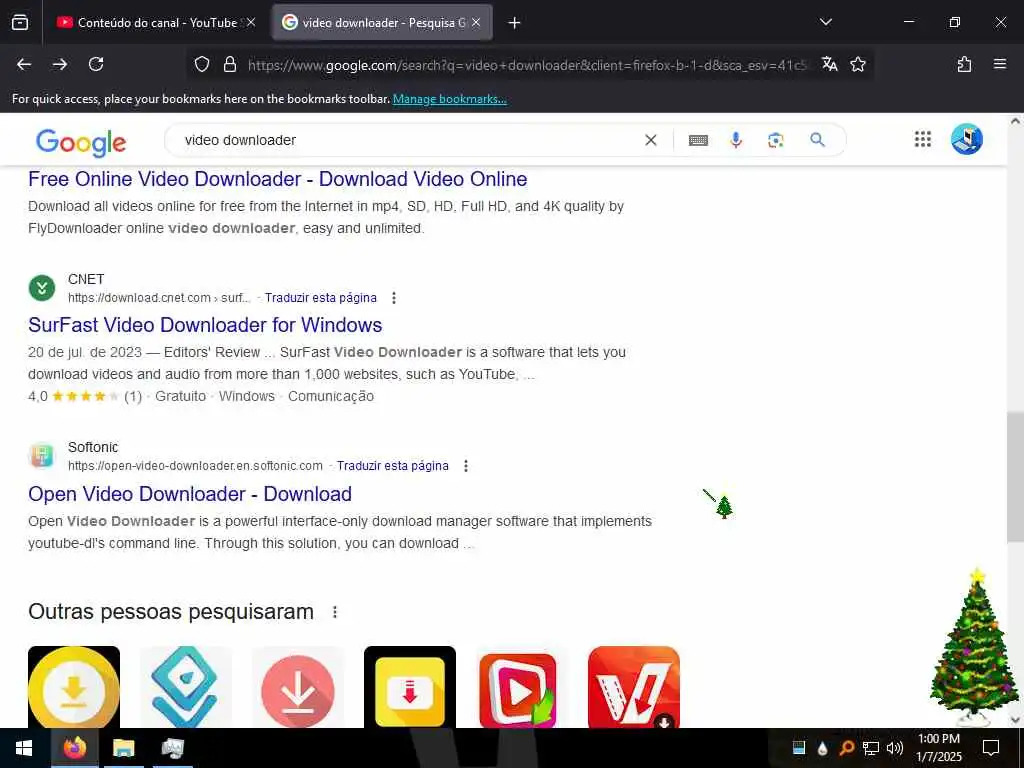
Task: Start voice search with microphone icon
Action: point(736,140)
